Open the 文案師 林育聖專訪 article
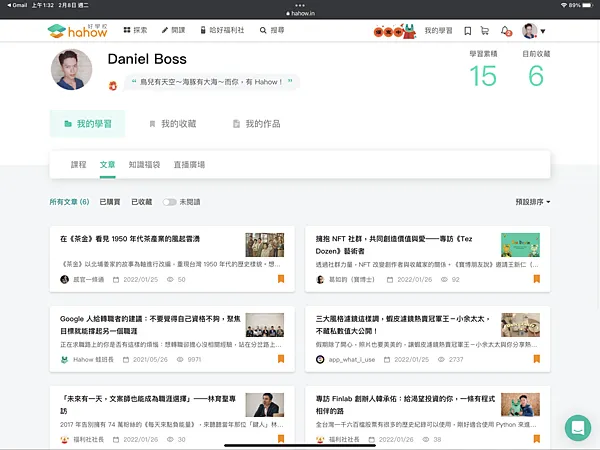 click(x=148, y=405)
